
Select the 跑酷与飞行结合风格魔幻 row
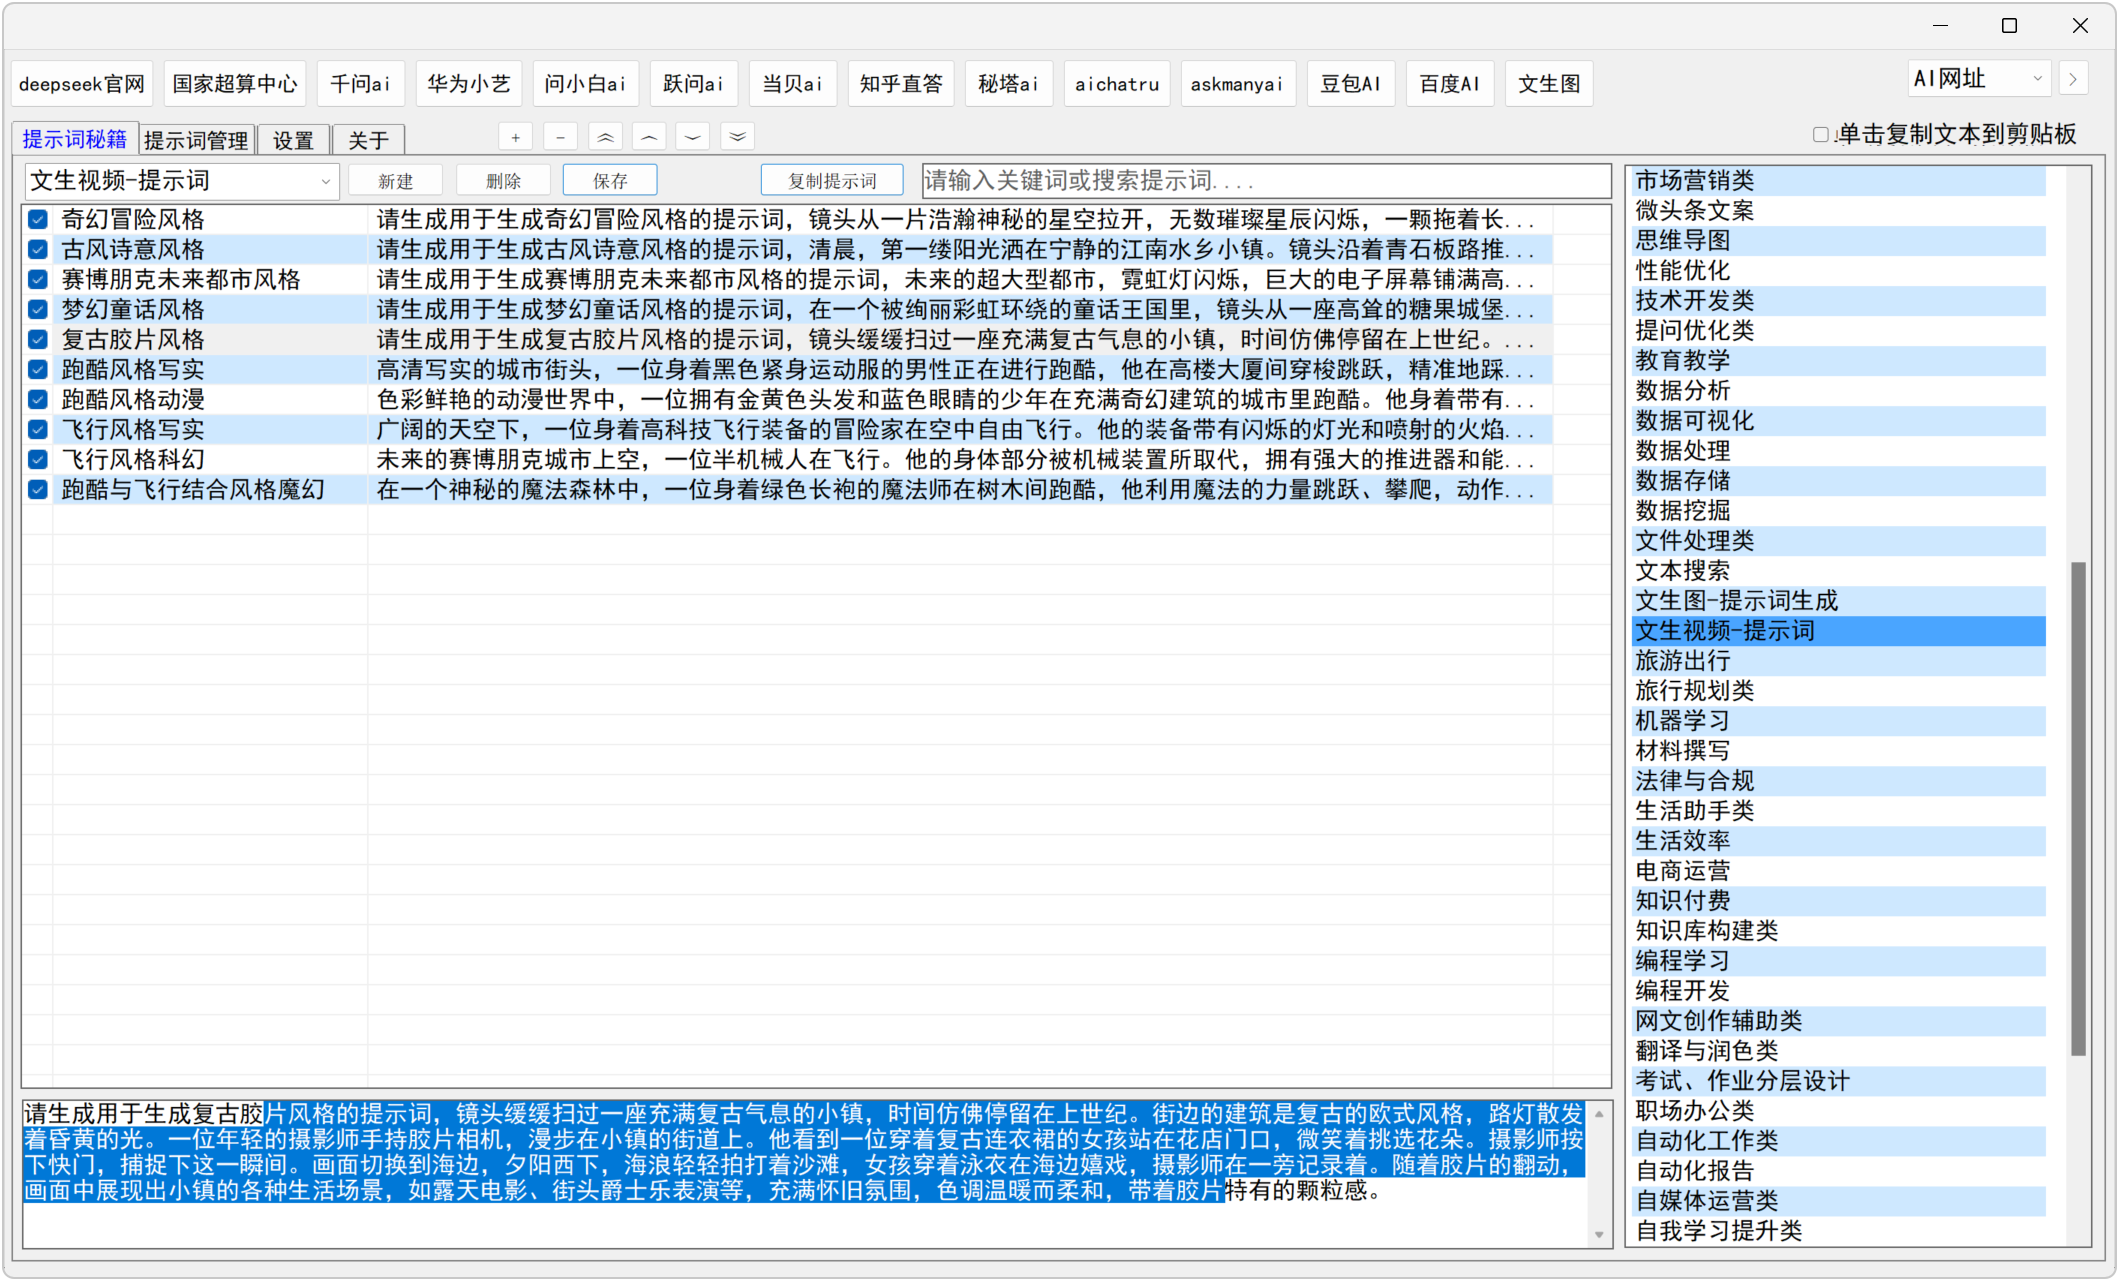click(787, 490)
